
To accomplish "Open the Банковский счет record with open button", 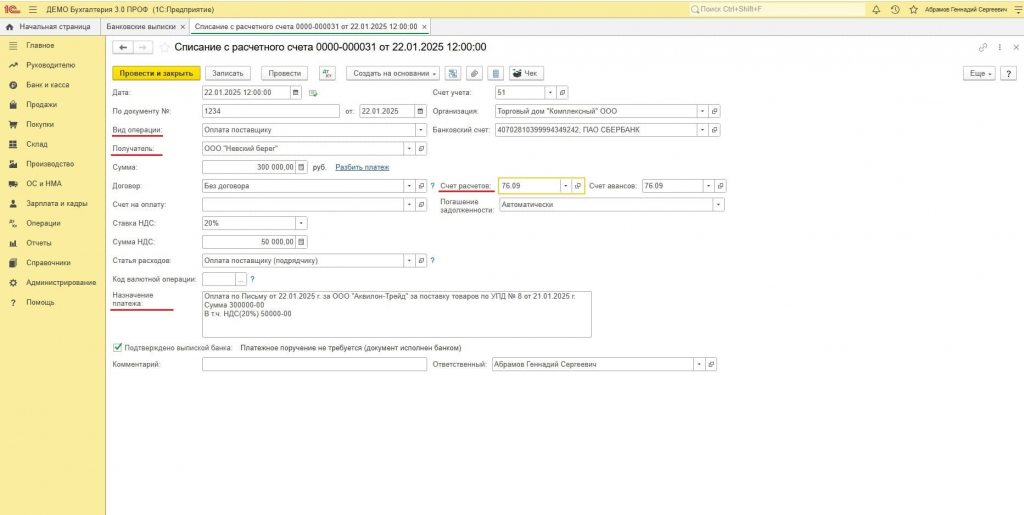I will 714,130.
